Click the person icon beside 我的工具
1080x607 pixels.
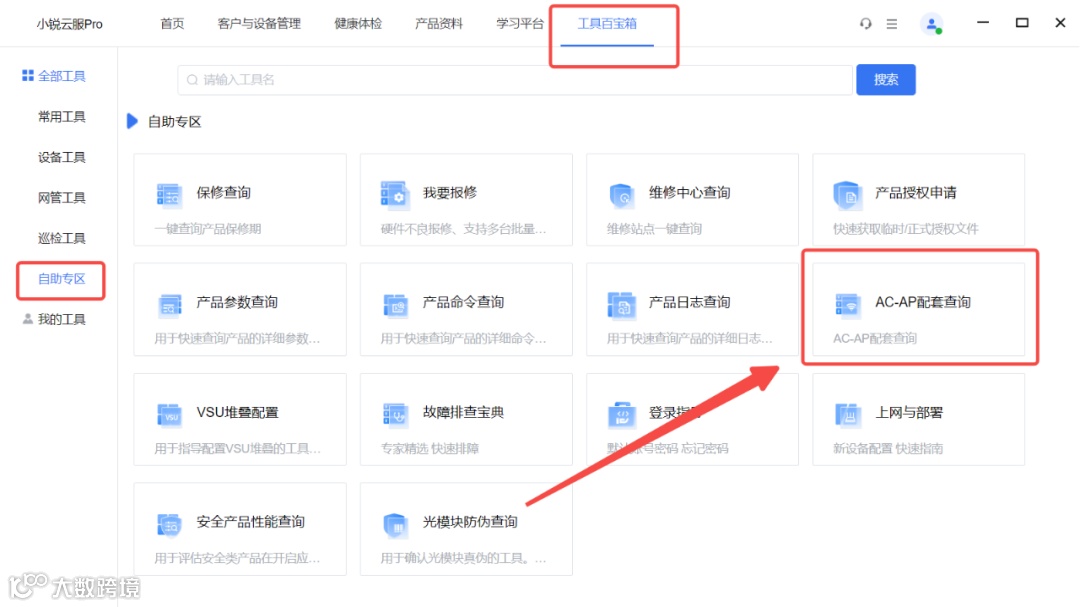click(x=28, y=318)
